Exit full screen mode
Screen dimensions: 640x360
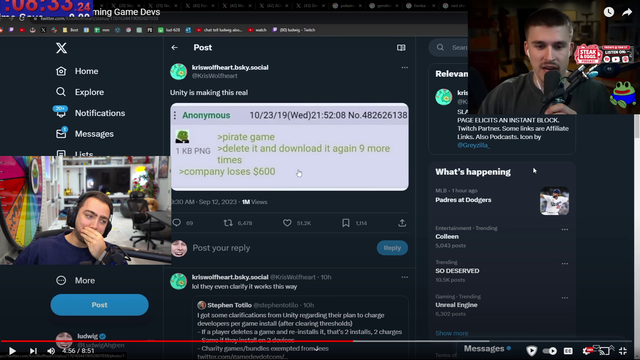tap(623, 351)
